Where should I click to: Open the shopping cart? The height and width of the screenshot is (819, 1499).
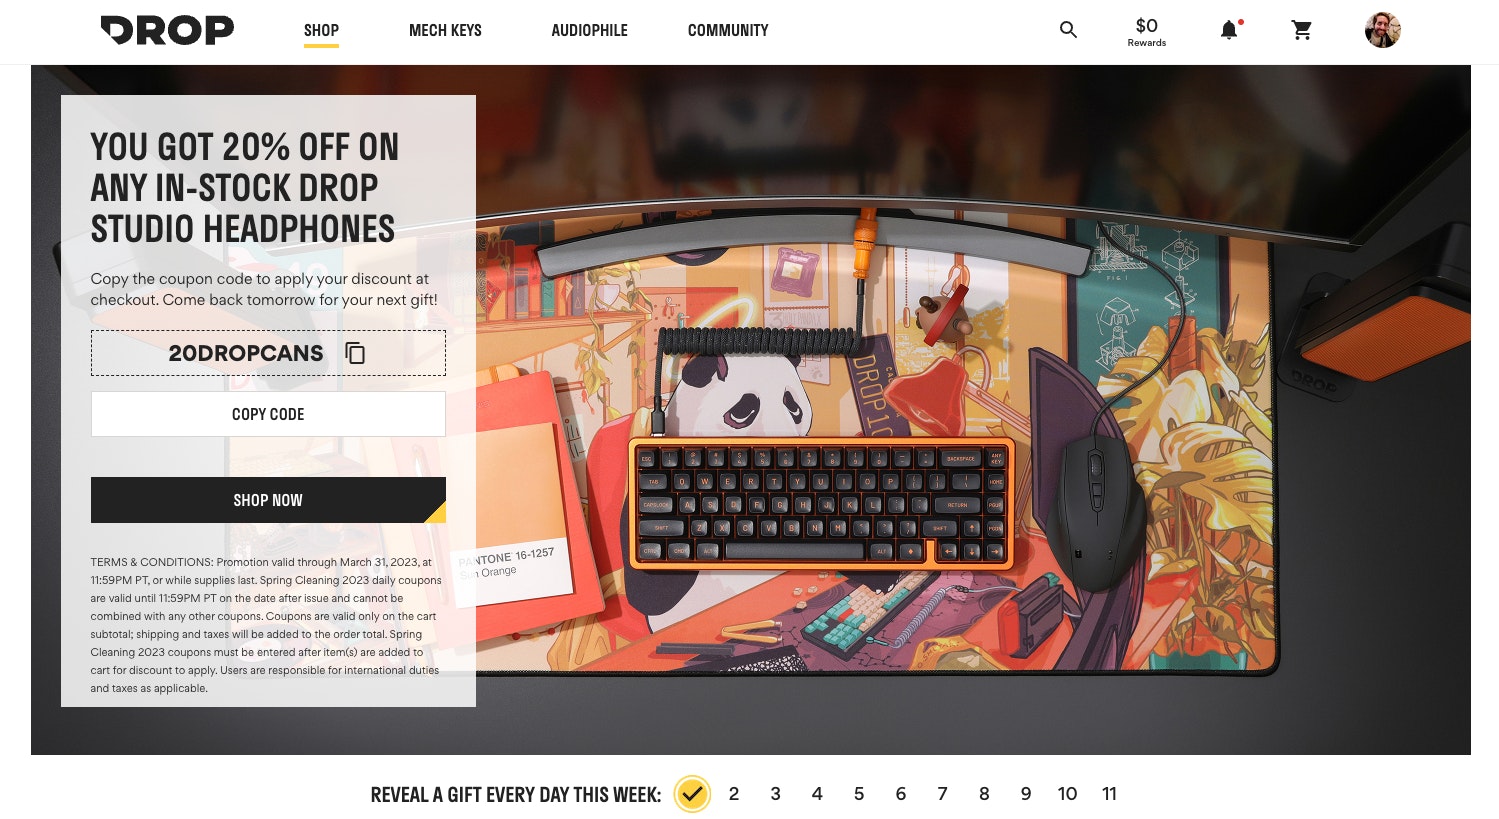1302,30
